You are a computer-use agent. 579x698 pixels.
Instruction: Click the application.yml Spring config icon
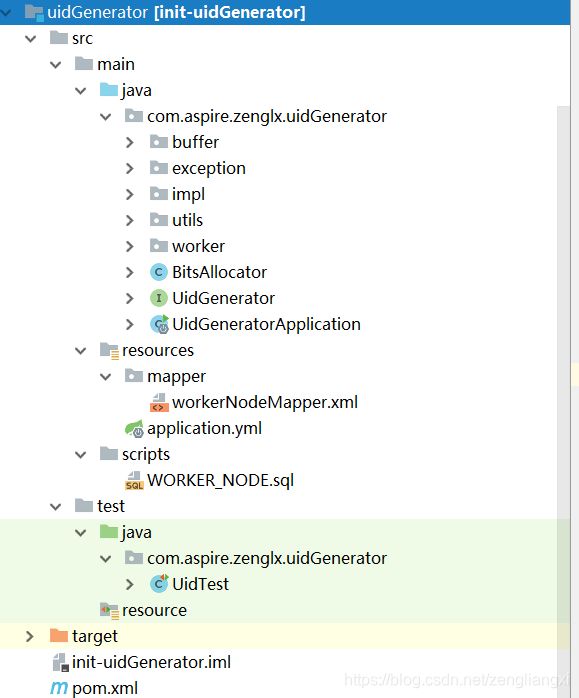tap(134, 429)
